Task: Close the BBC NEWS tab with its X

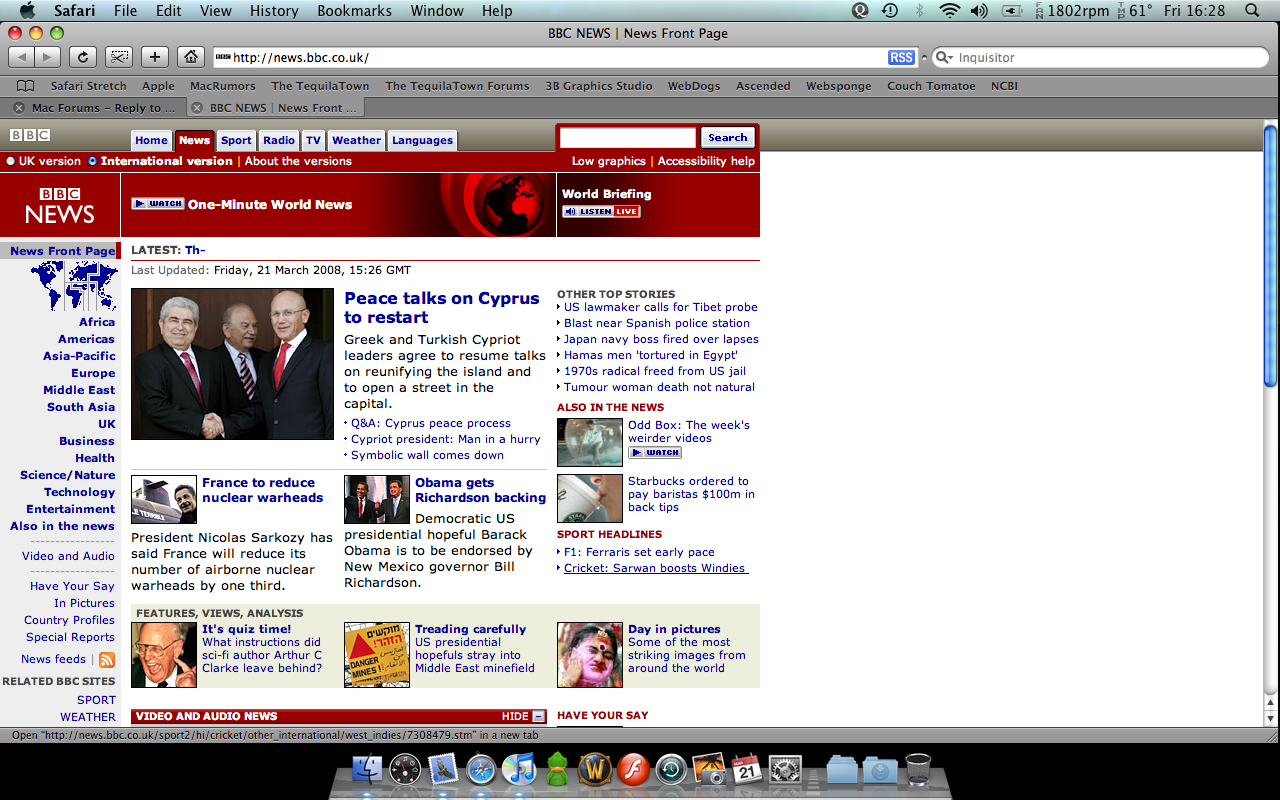Action: [x=197, y=108]
